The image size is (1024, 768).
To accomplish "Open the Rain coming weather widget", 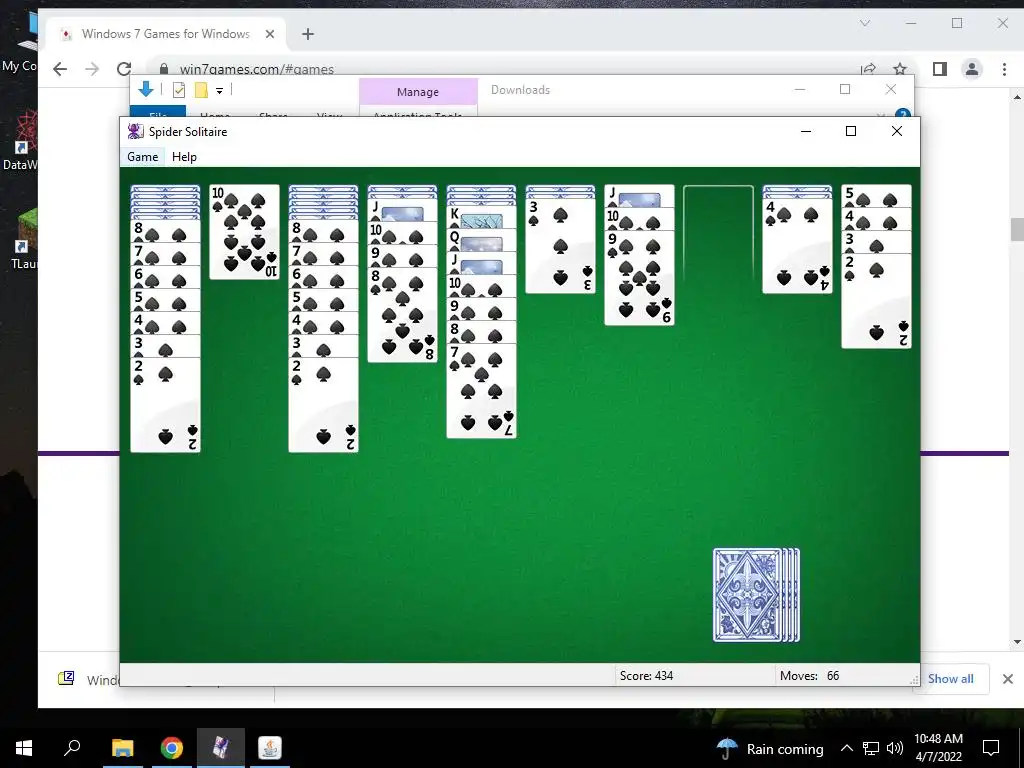I will click(x=769, y=748).
